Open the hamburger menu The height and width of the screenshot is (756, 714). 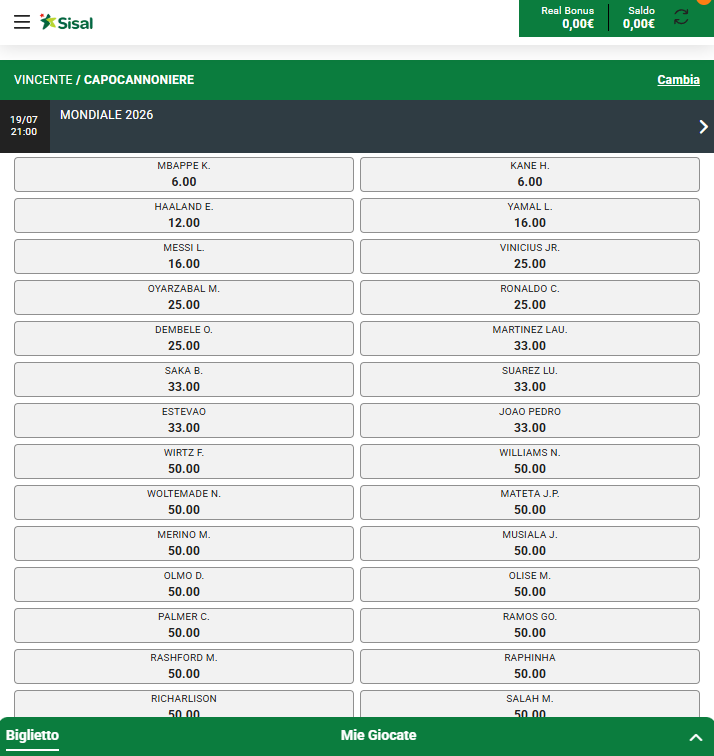tap(22, 22)
